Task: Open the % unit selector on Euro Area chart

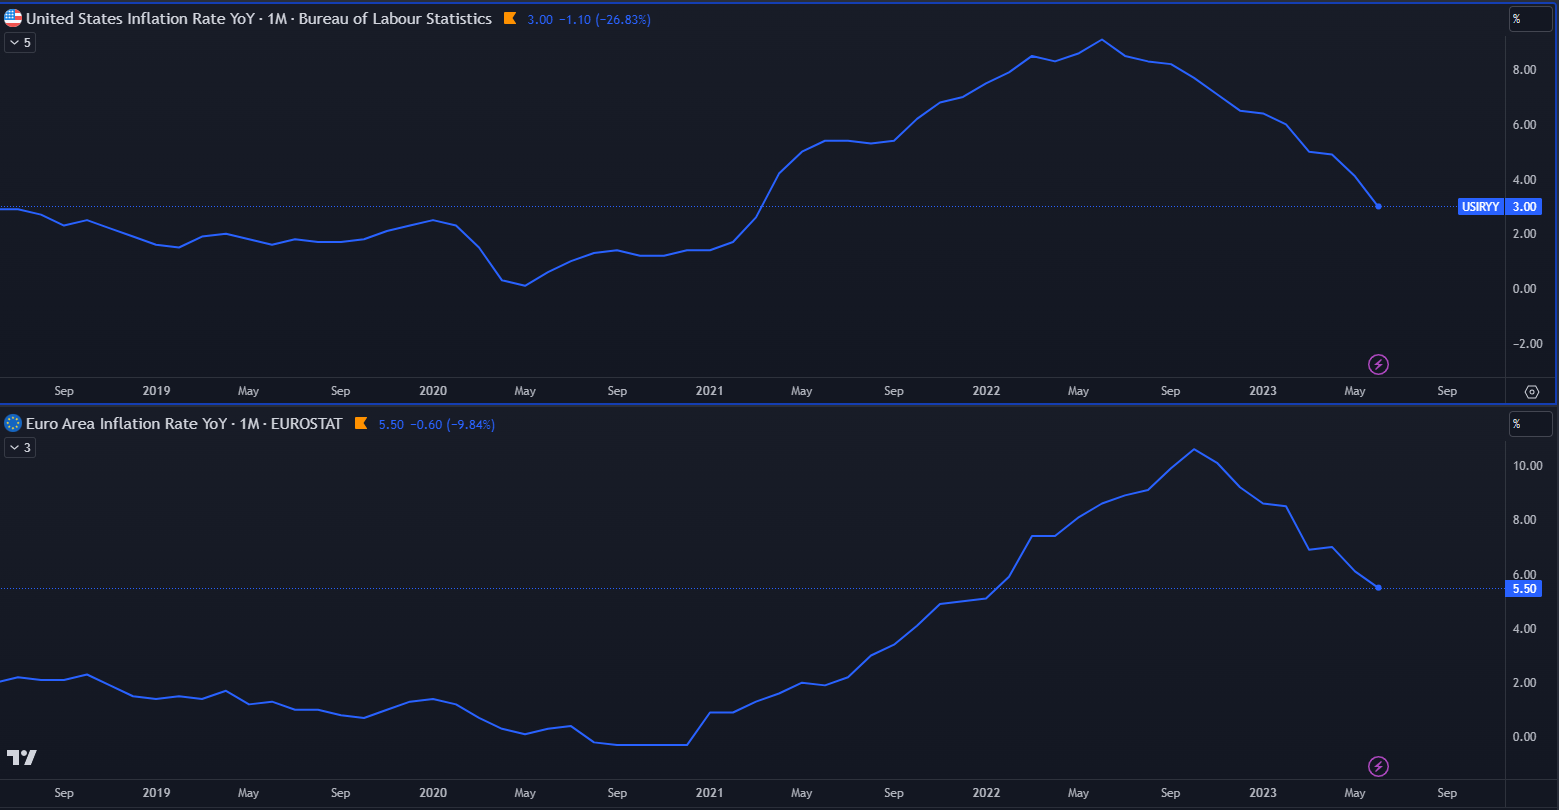Action: [1530, 424]
